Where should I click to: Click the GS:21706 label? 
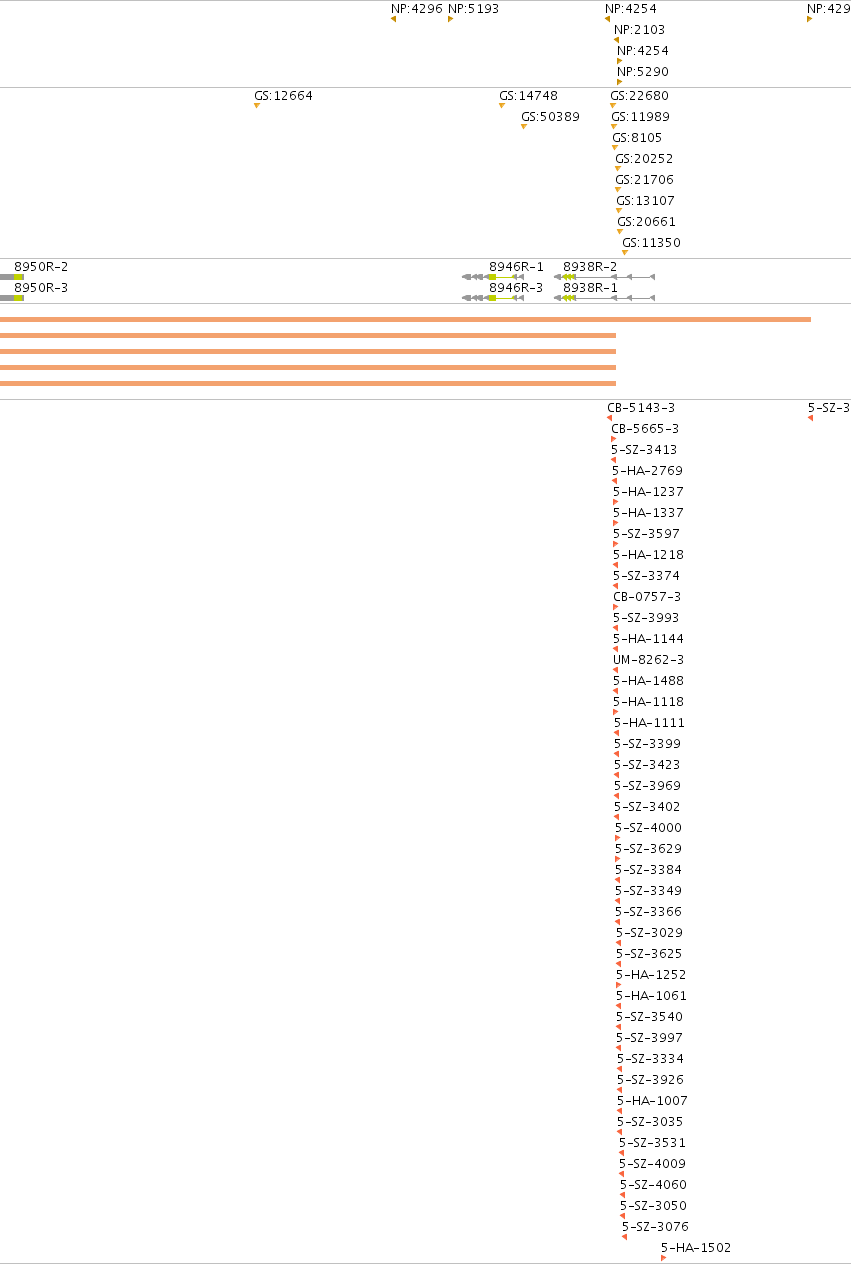645,180
